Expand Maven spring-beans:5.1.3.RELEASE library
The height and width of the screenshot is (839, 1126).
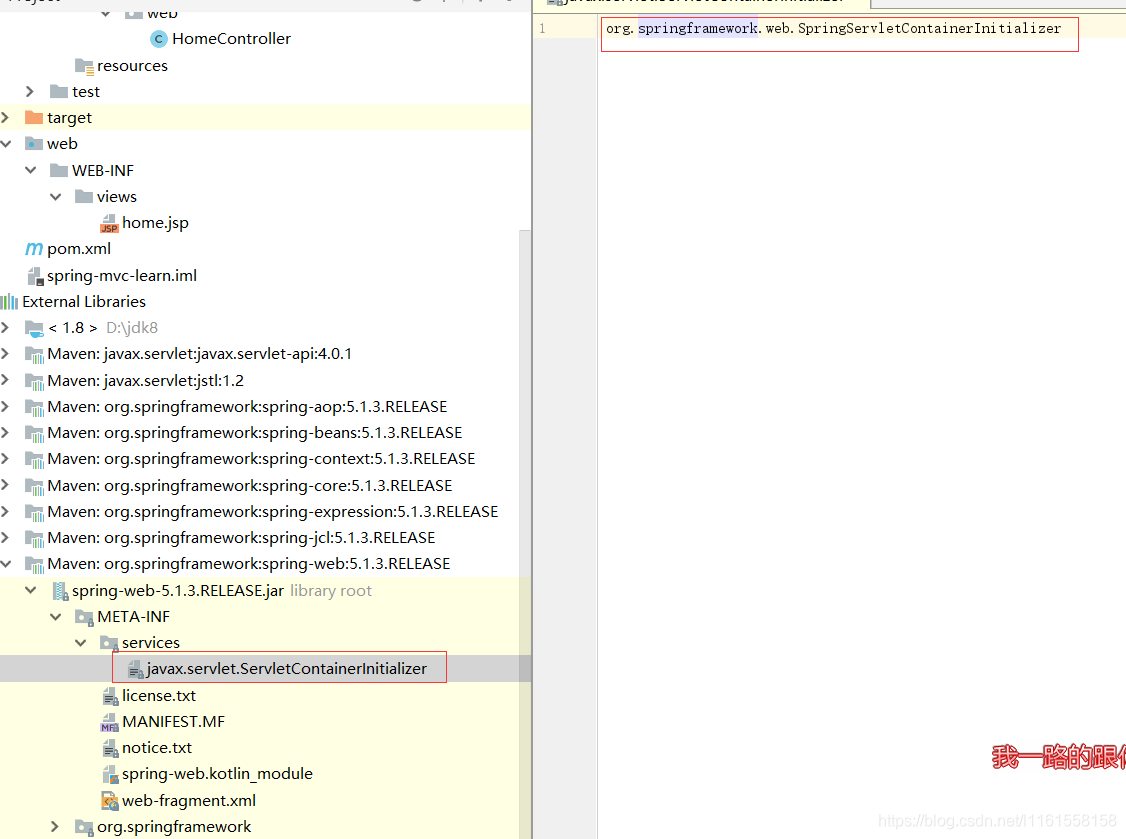5,432
